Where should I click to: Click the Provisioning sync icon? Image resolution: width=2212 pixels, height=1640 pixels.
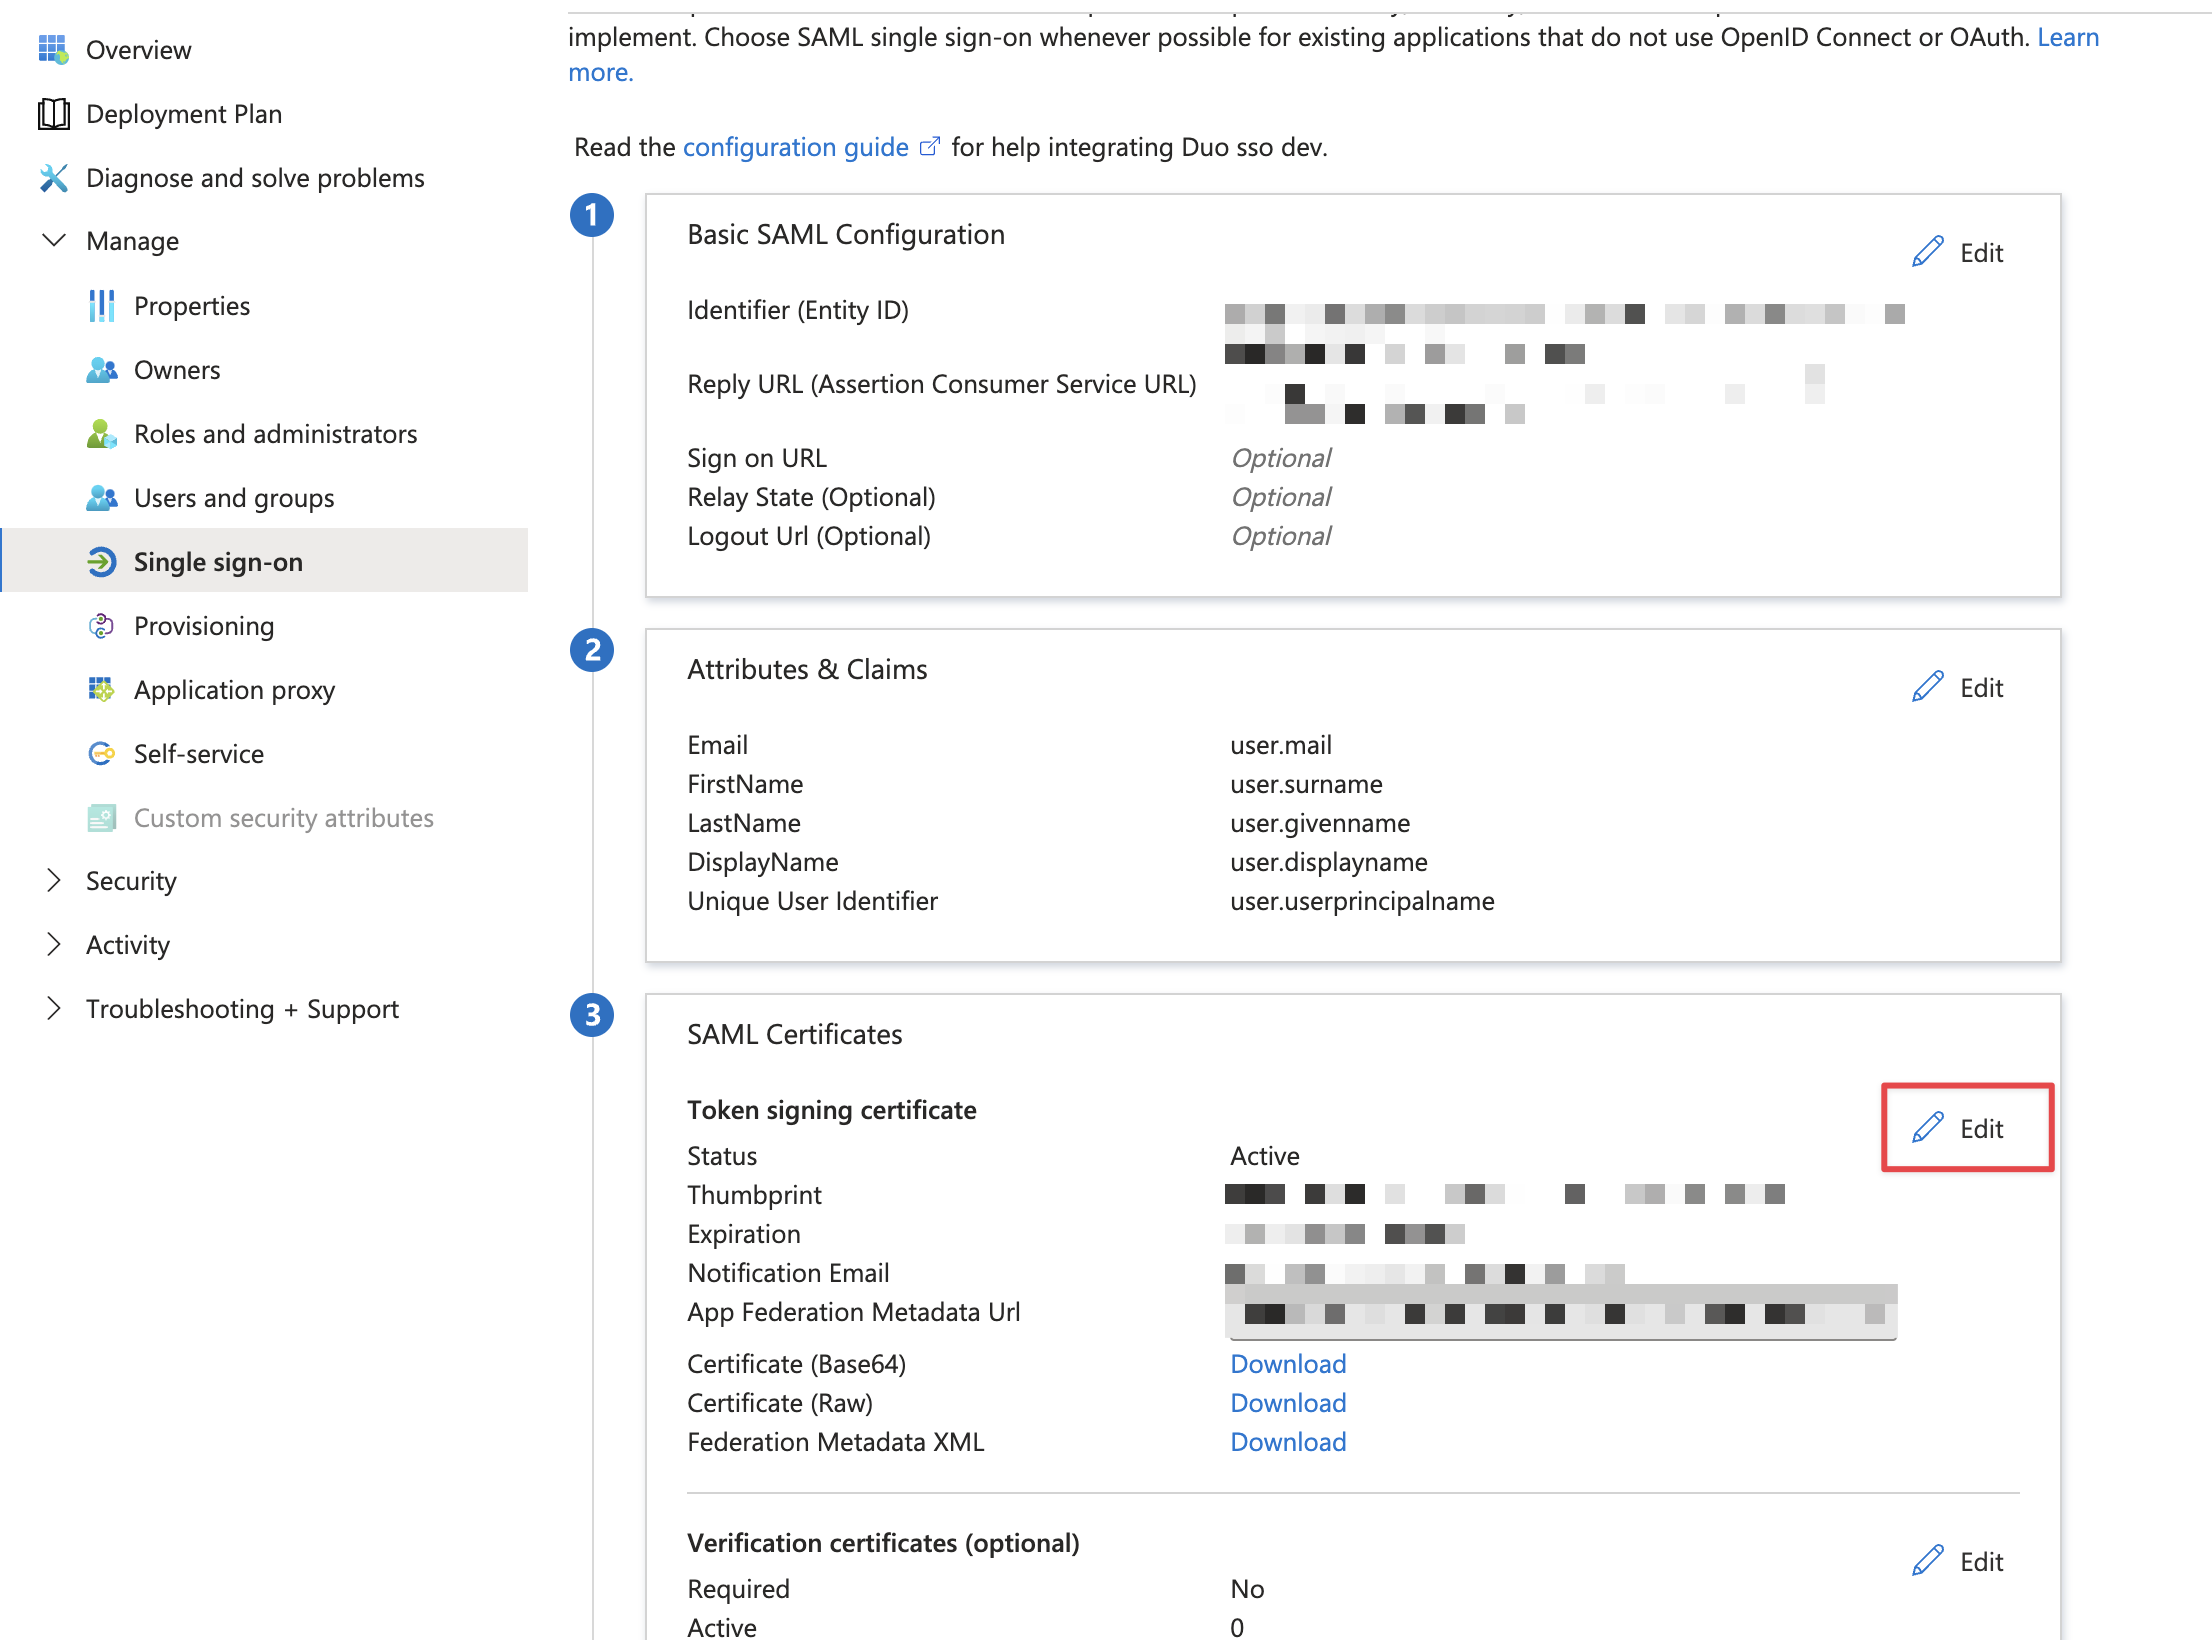(101, 626)
